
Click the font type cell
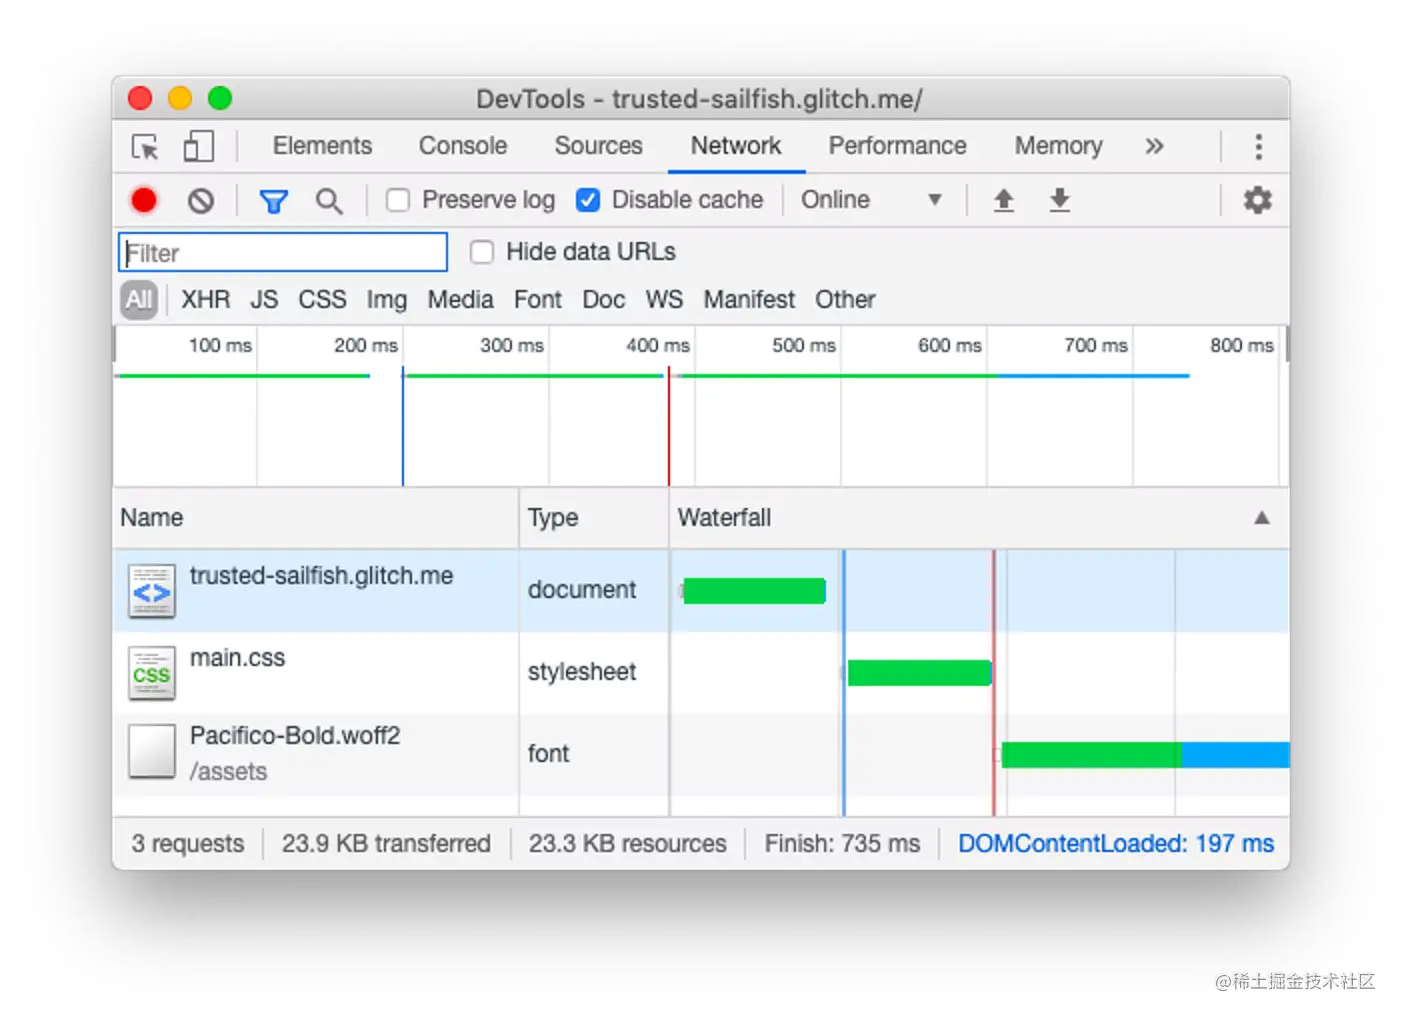tap(594, 755)
